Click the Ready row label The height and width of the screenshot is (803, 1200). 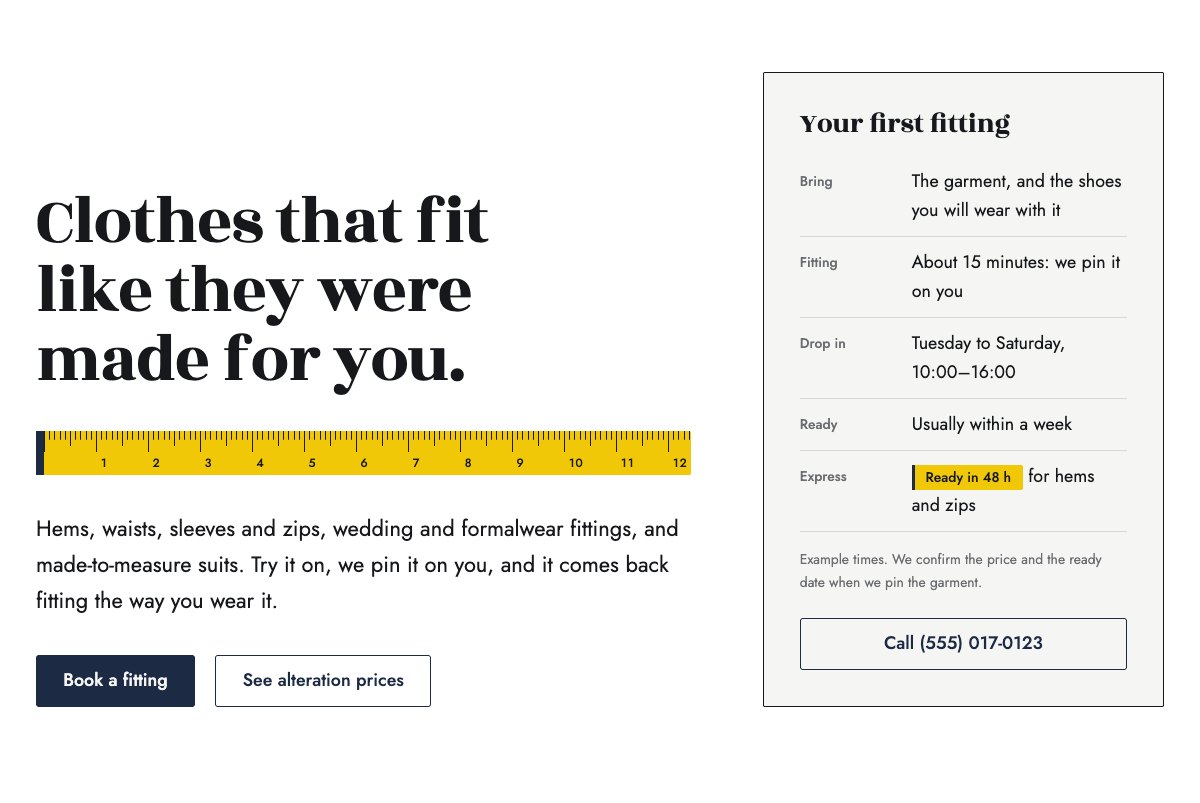coord(819,425)
